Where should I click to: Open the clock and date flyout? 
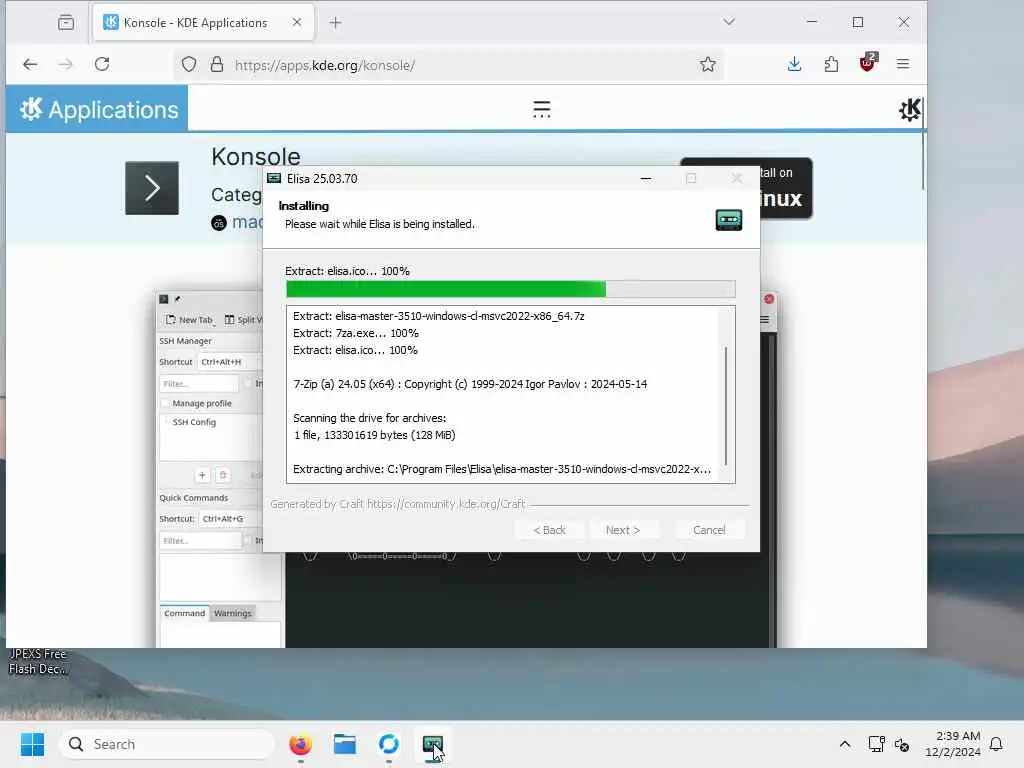[953, 744]
